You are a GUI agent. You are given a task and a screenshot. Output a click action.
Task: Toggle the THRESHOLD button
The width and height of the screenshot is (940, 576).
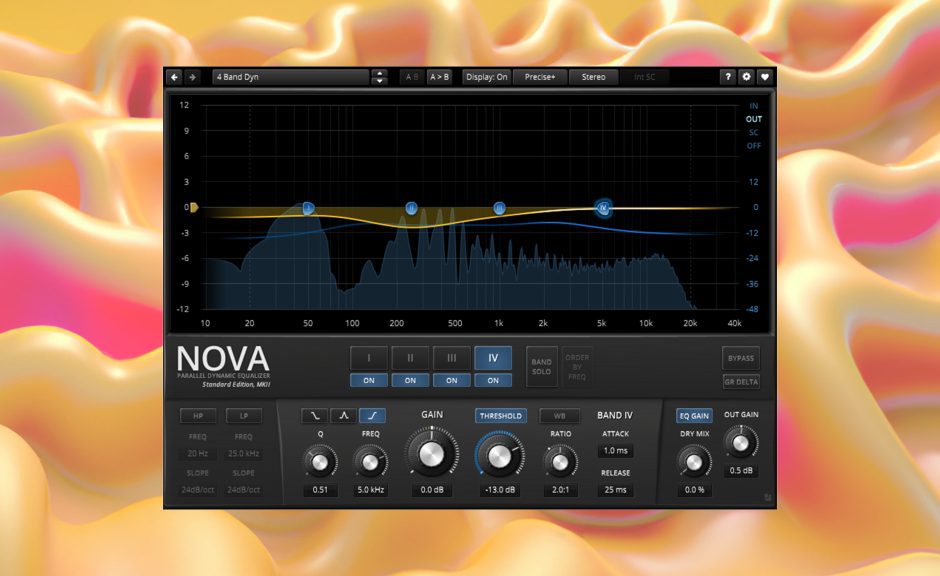pyautogui.click(x=500, y=416)
